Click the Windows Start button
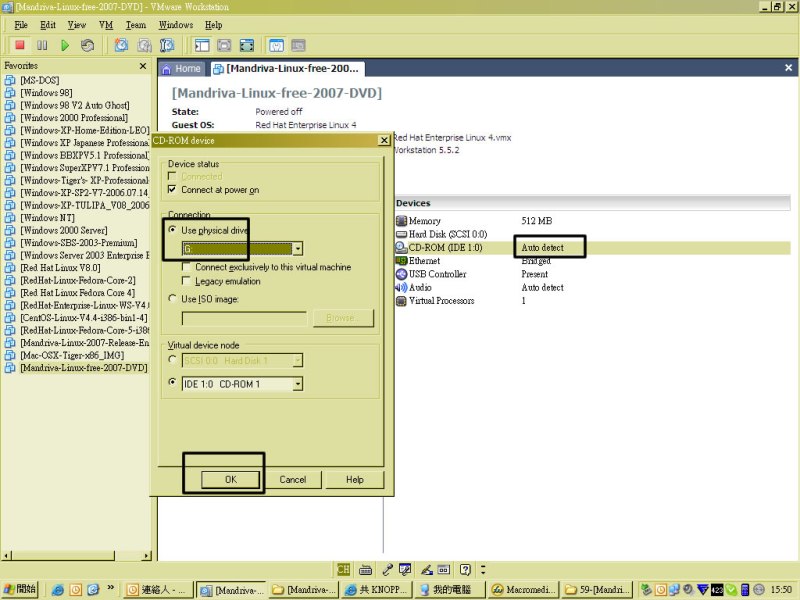The width and height of the screenshot is (800, 600). pos(21,589)
